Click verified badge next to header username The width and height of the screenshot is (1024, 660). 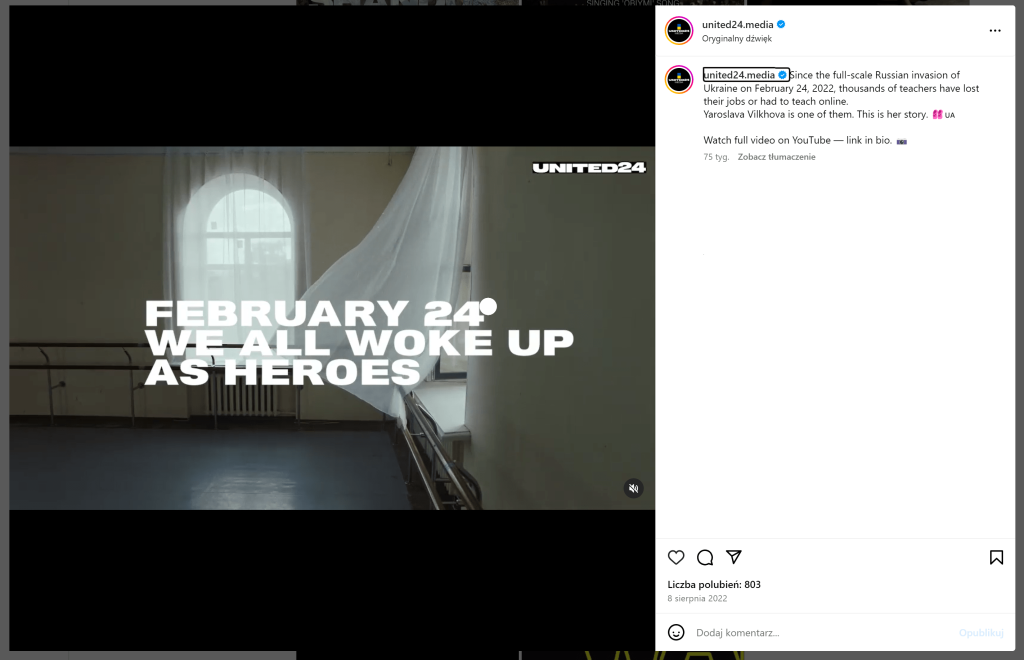781,24
